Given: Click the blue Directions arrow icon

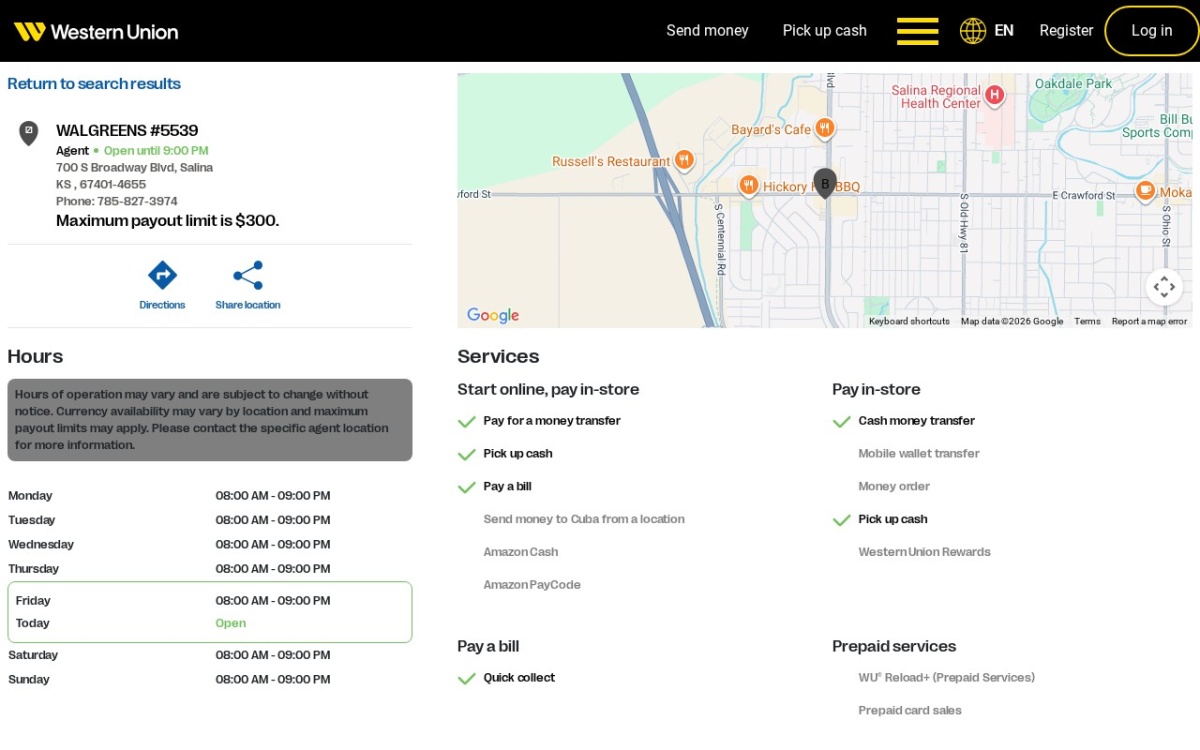Looking at the screenshot, I should [162, 275].
